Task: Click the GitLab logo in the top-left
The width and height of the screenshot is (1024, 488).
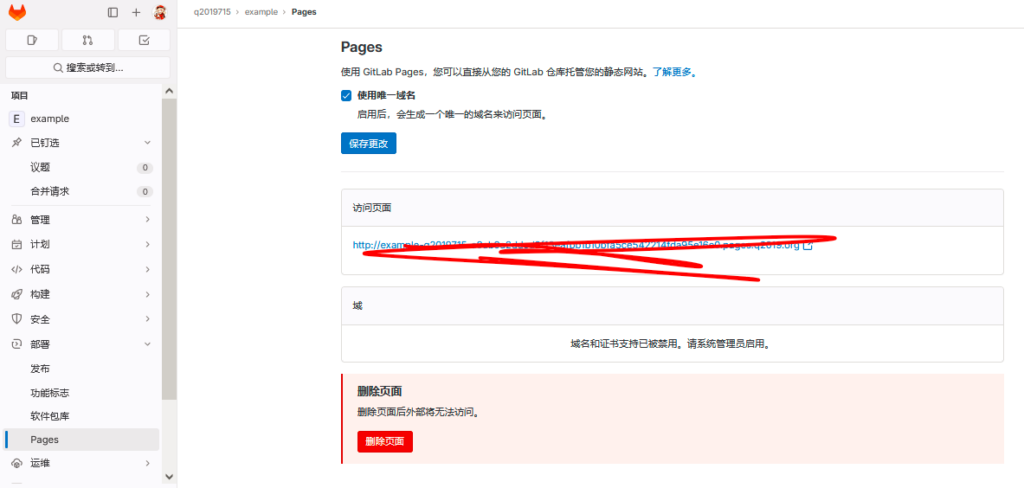Action: click(17, 13)
